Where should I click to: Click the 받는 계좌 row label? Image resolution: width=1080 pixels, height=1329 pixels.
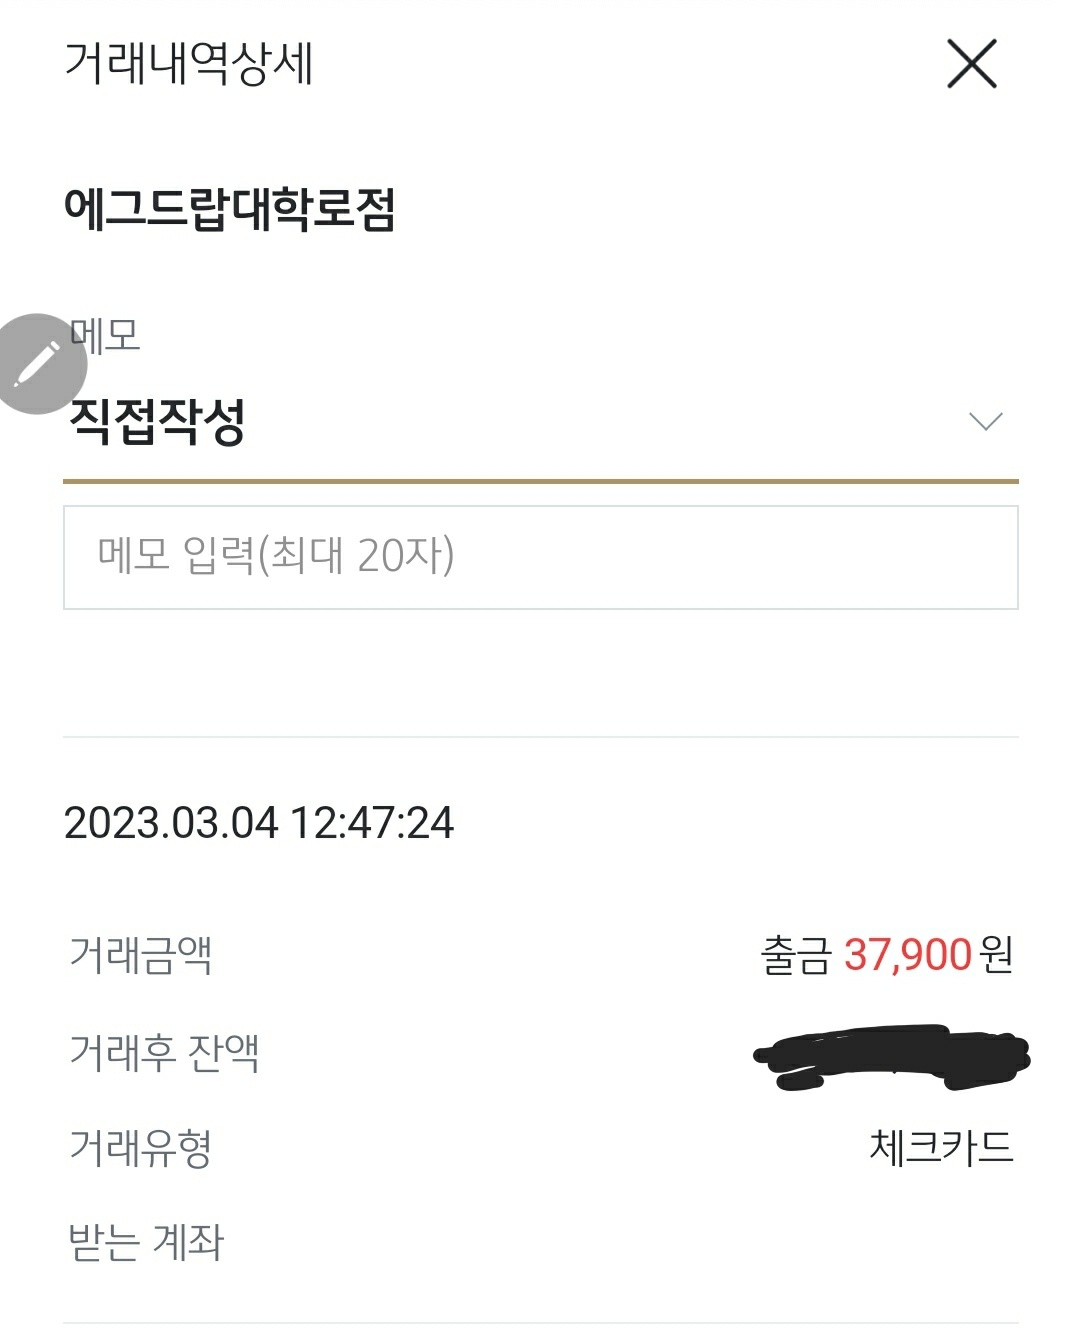pyautogui.click(x=146, y=1243)
